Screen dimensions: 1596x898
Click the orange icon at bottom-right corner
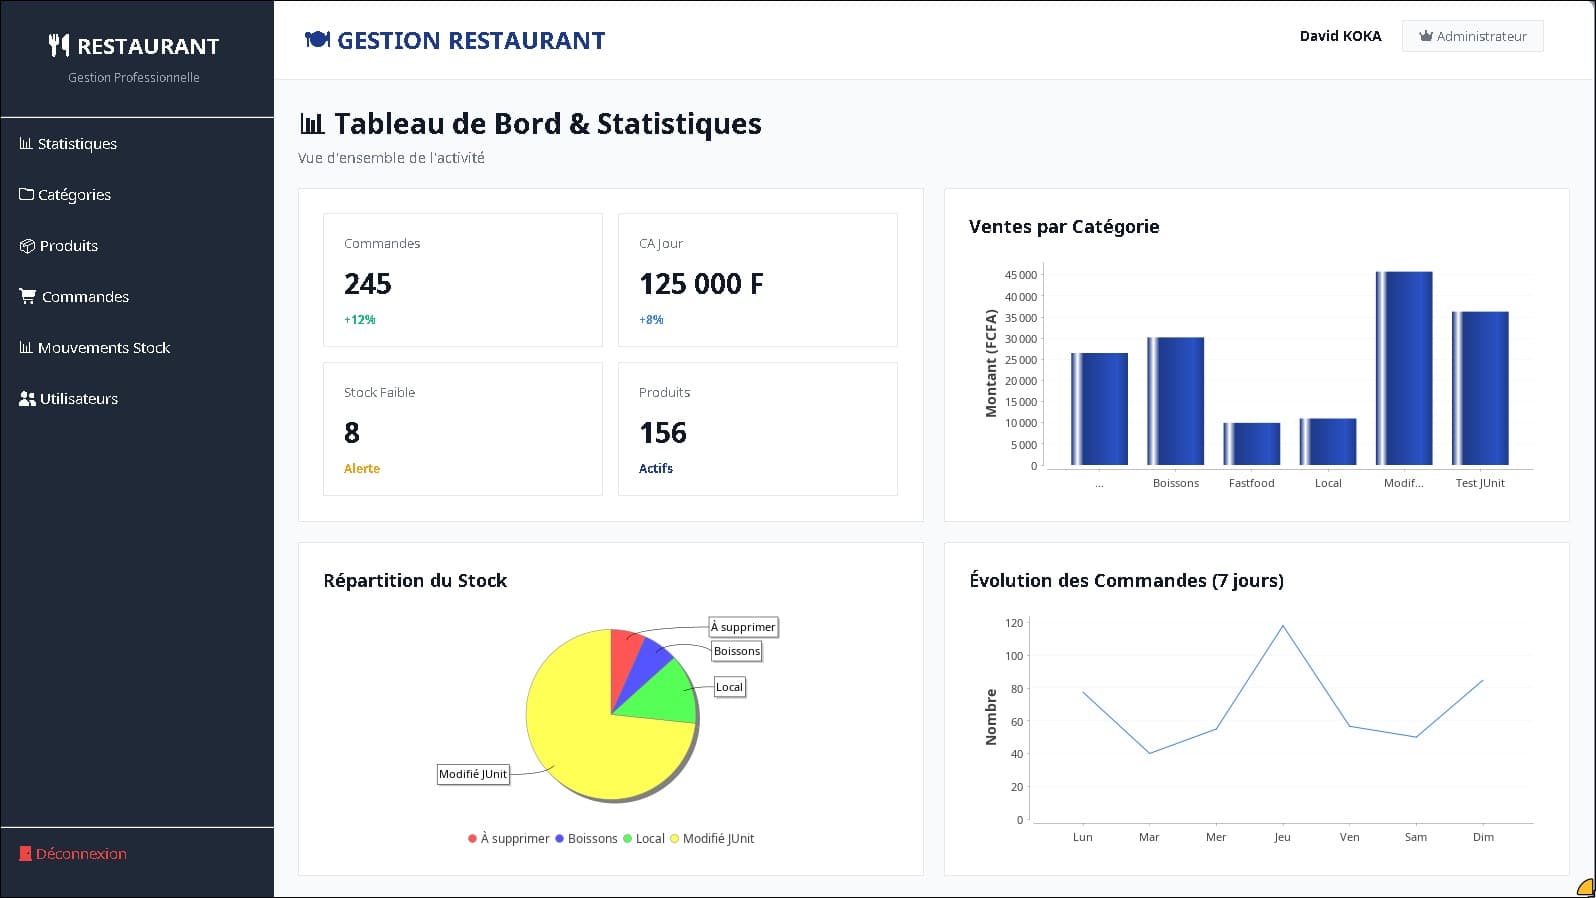tap(1586, 888)
